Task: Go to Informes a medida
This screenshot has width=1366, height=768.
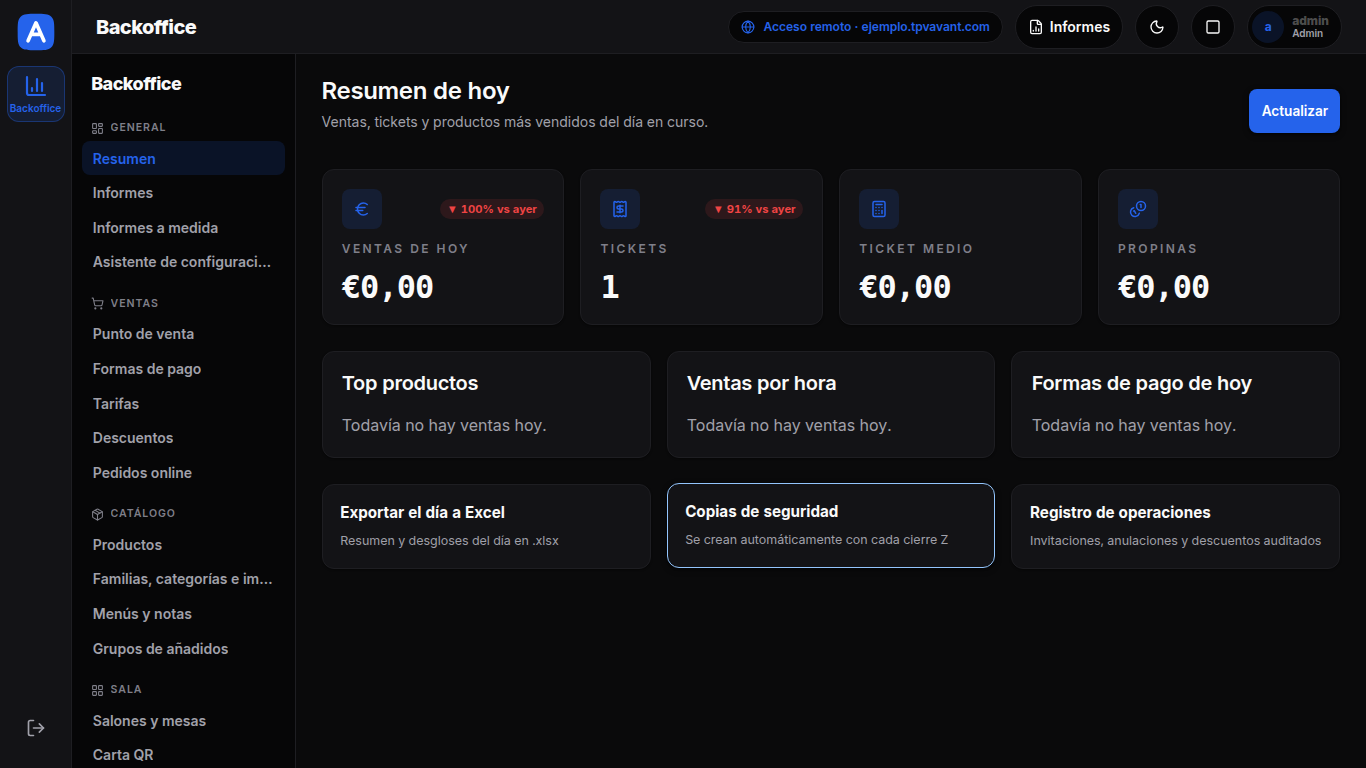Action: tap(184, 228)
